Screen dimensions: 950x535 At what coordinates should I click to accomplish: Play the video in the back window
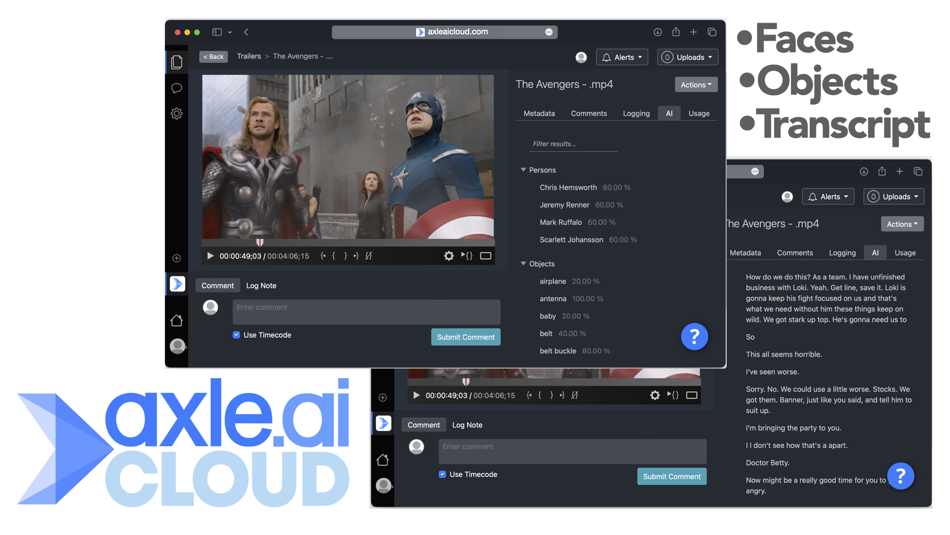[x=416, y=395]
